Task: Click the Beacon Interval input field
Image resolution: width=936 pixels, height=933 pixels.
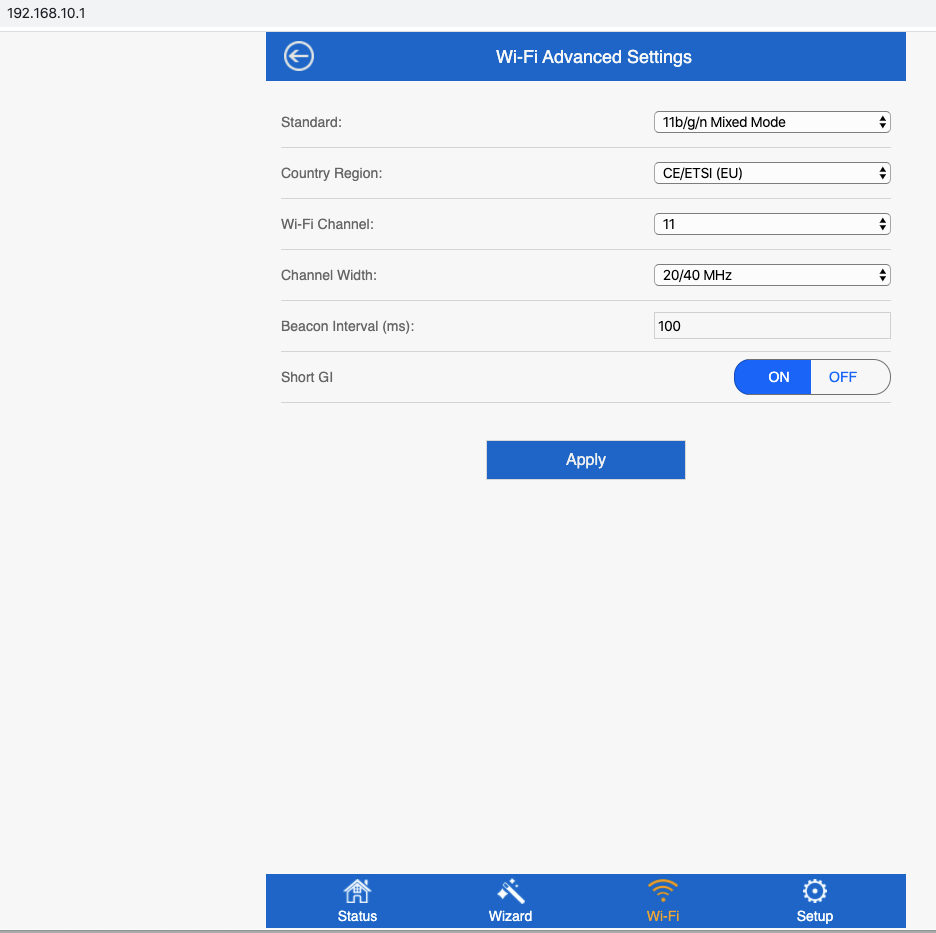Action: [772, 326]
